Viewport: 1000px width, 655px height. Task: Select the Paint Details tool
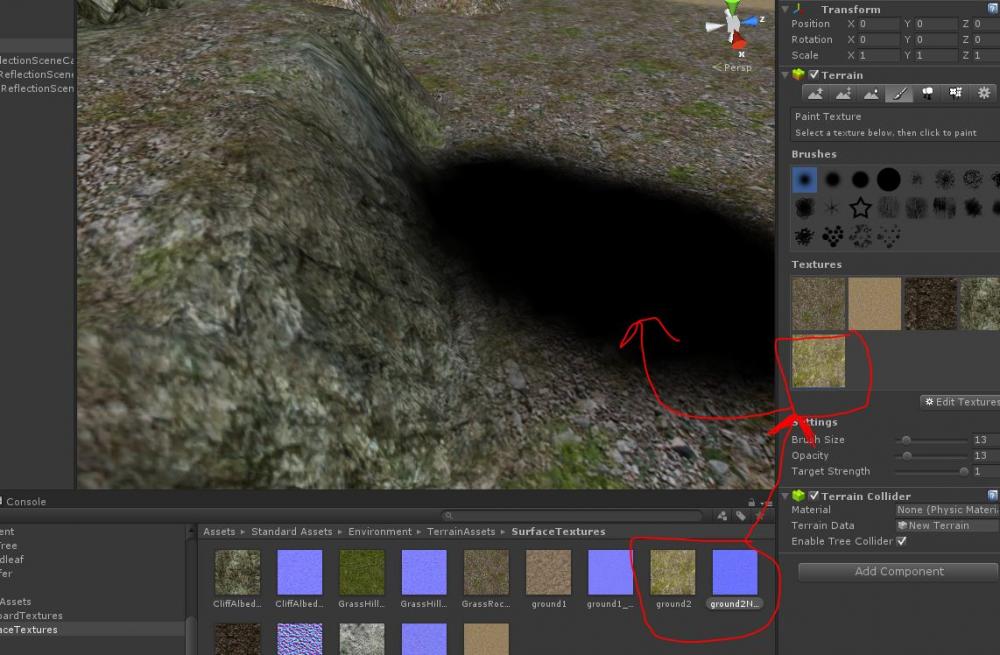tap(956, 93)
